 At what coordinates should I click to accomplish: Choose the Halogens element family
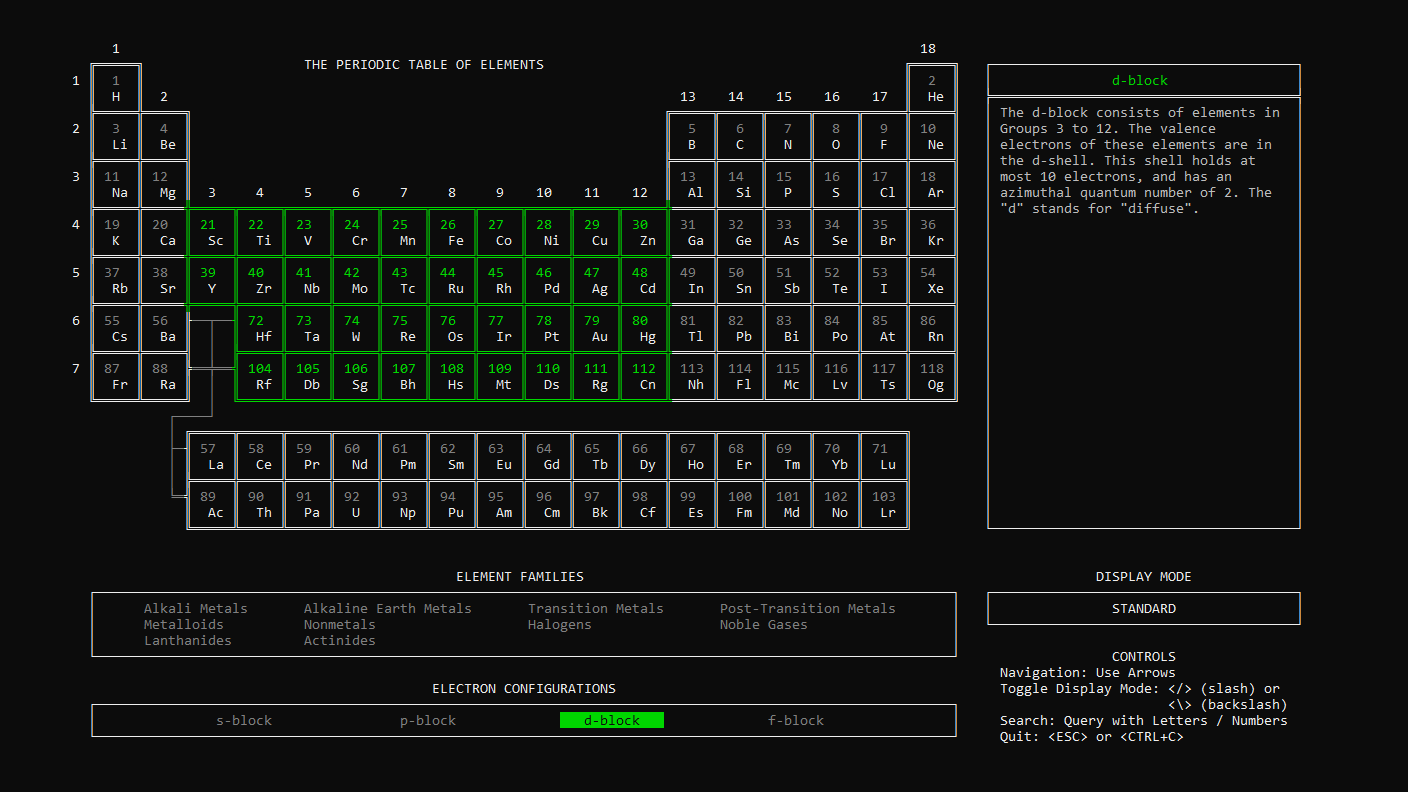pyautogui.click(x=559, y=624)
